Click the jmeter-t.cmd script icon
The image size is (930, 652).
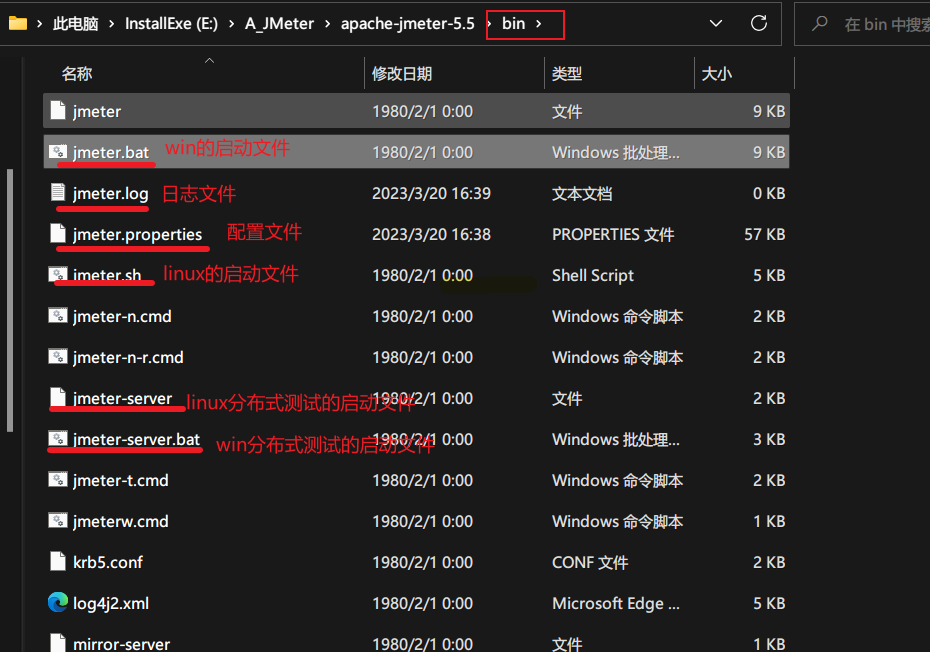pyautogui.click(x=58, y=479)
